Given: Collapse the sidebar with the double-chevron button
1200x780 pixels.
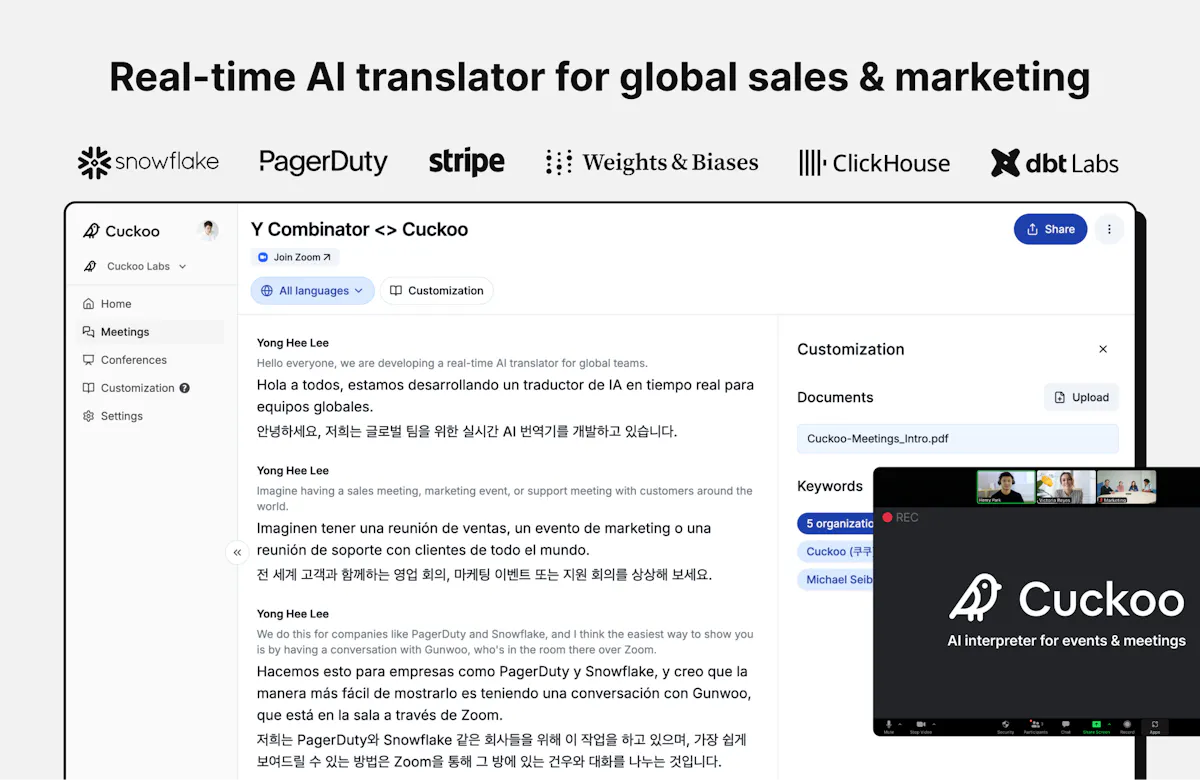Looking at the screenshot, I should 237,552.
